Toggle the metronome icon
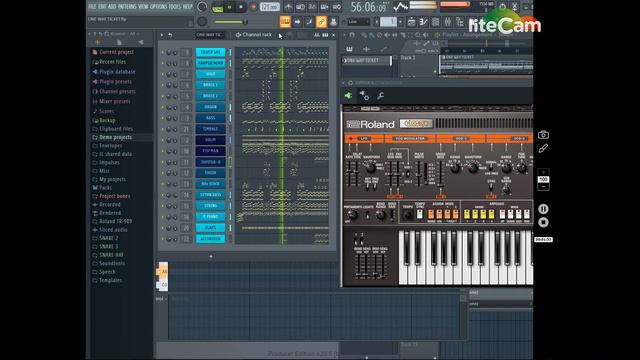 [x=288, y=7]
